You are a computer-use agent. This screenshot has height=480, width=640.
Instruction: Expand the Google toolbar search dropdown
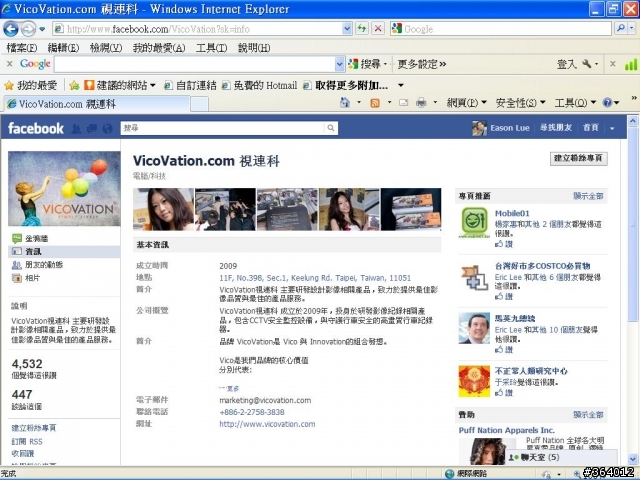coord(340,64)
